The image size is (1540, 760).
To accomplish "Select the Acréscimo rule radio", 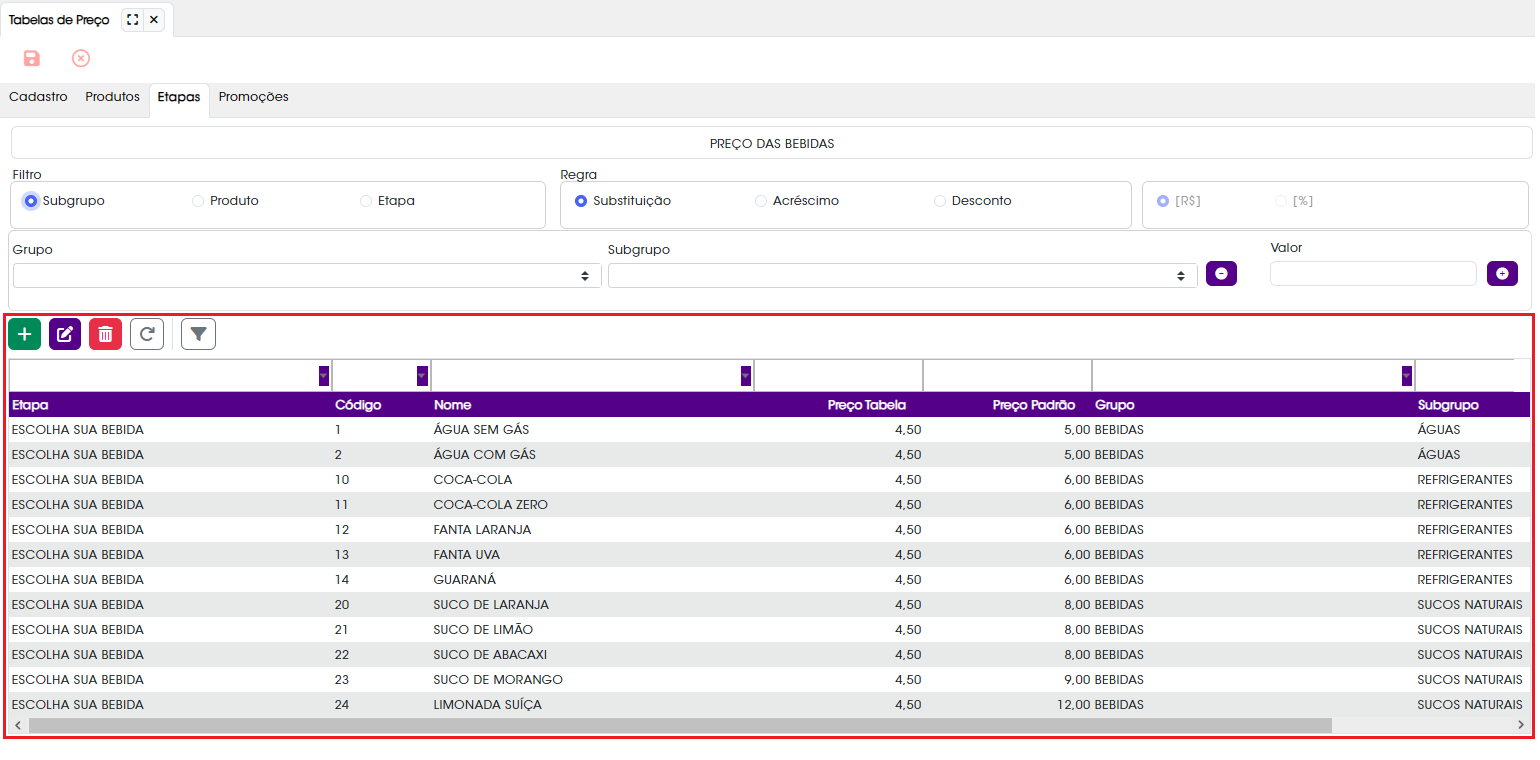I will [761, 201].
